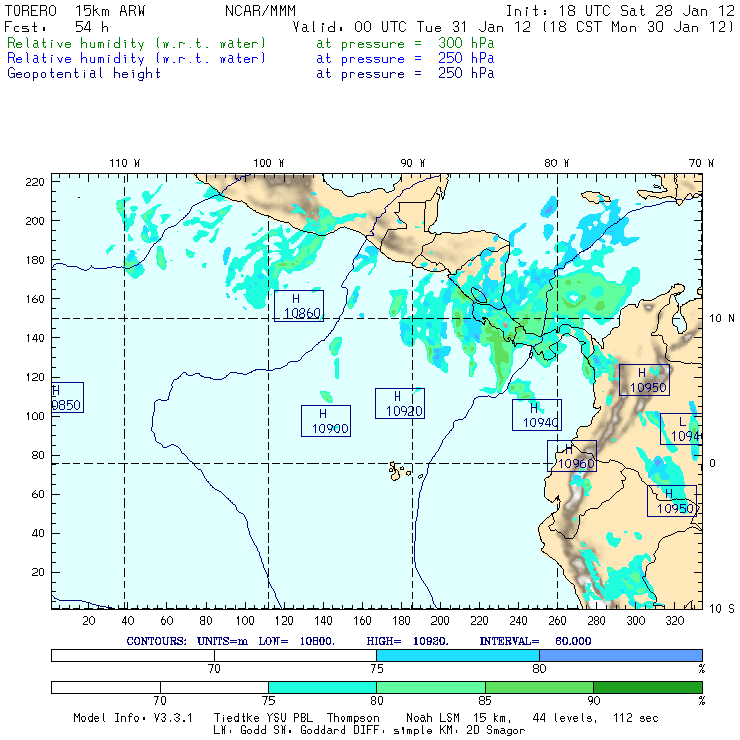
Task: Click the "H 10940" high marker box
Action: click(x=537, y=415)
